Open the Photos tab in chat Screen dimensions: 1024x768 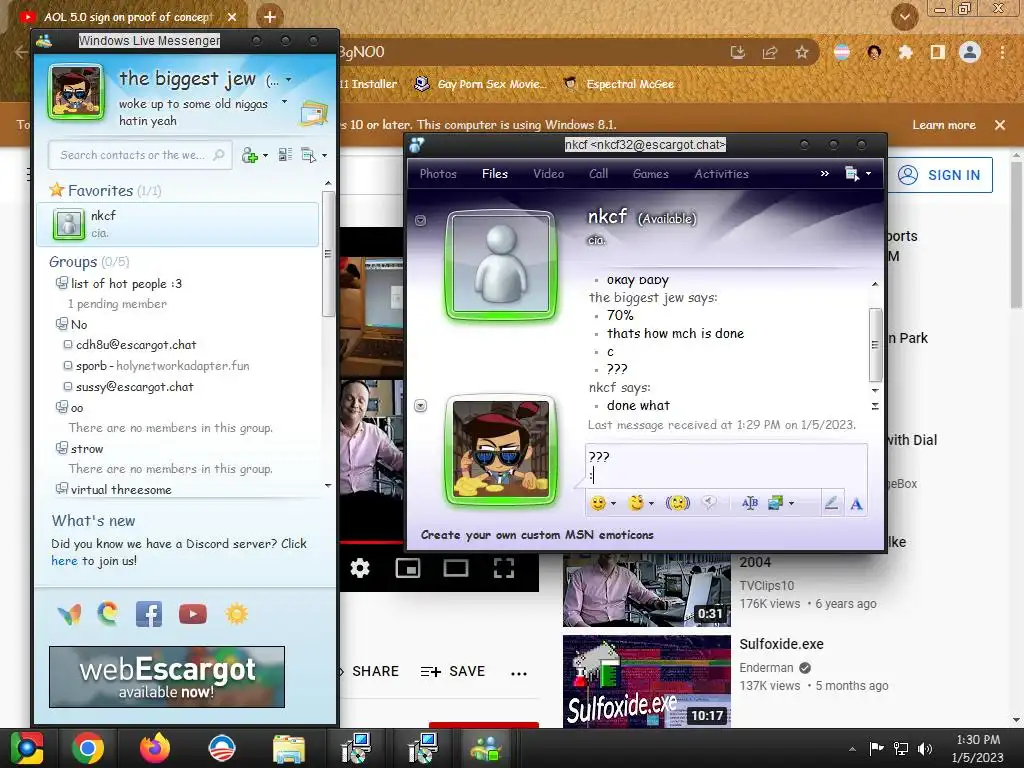(438, 174)
